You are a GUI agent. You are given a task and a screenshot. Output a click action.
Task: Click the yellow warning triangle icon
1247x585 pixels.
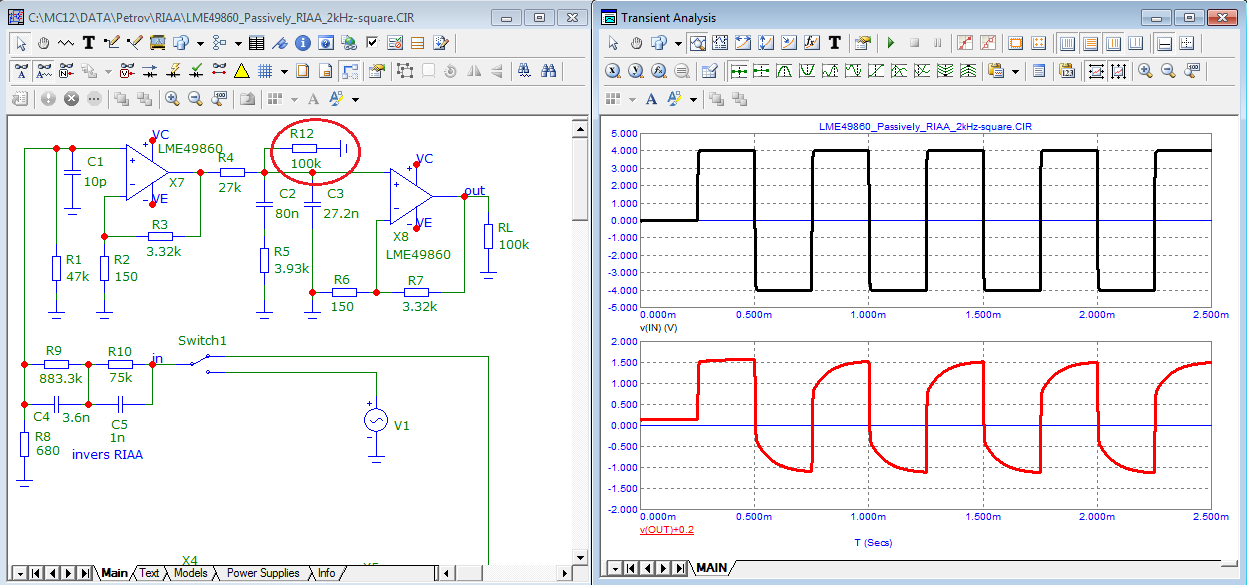(241, 71)
